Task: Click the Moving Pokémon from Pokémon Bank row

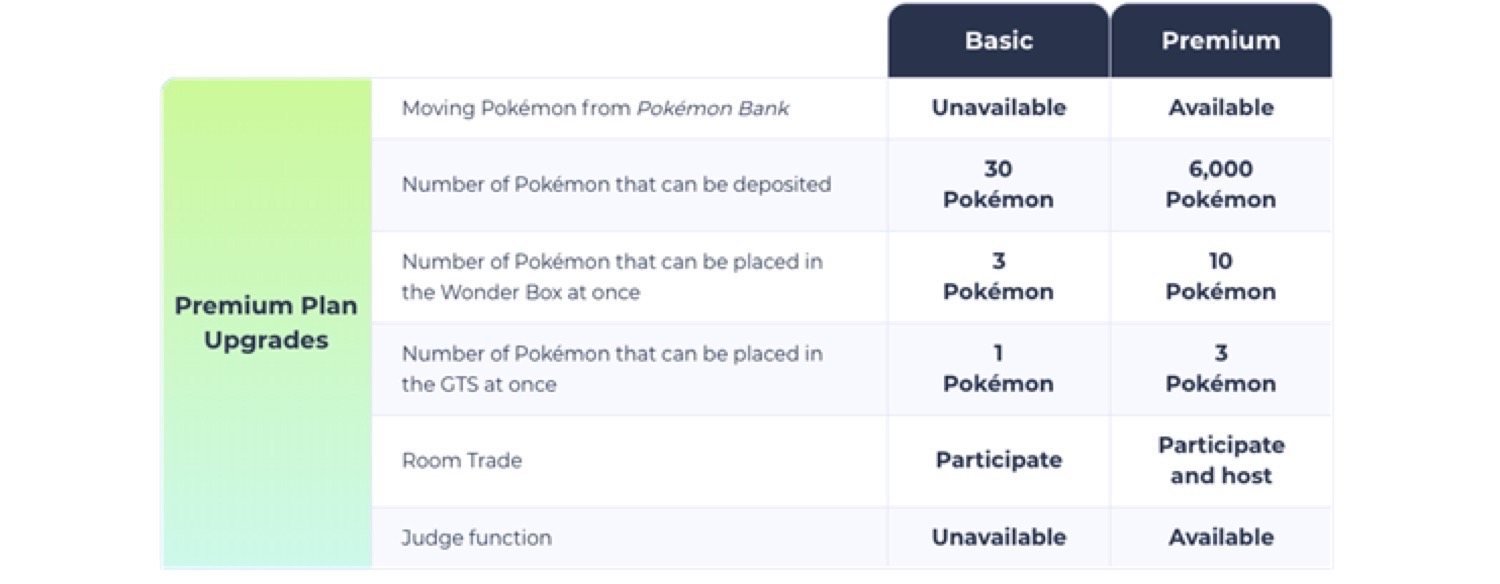Action: pos(595,108)
